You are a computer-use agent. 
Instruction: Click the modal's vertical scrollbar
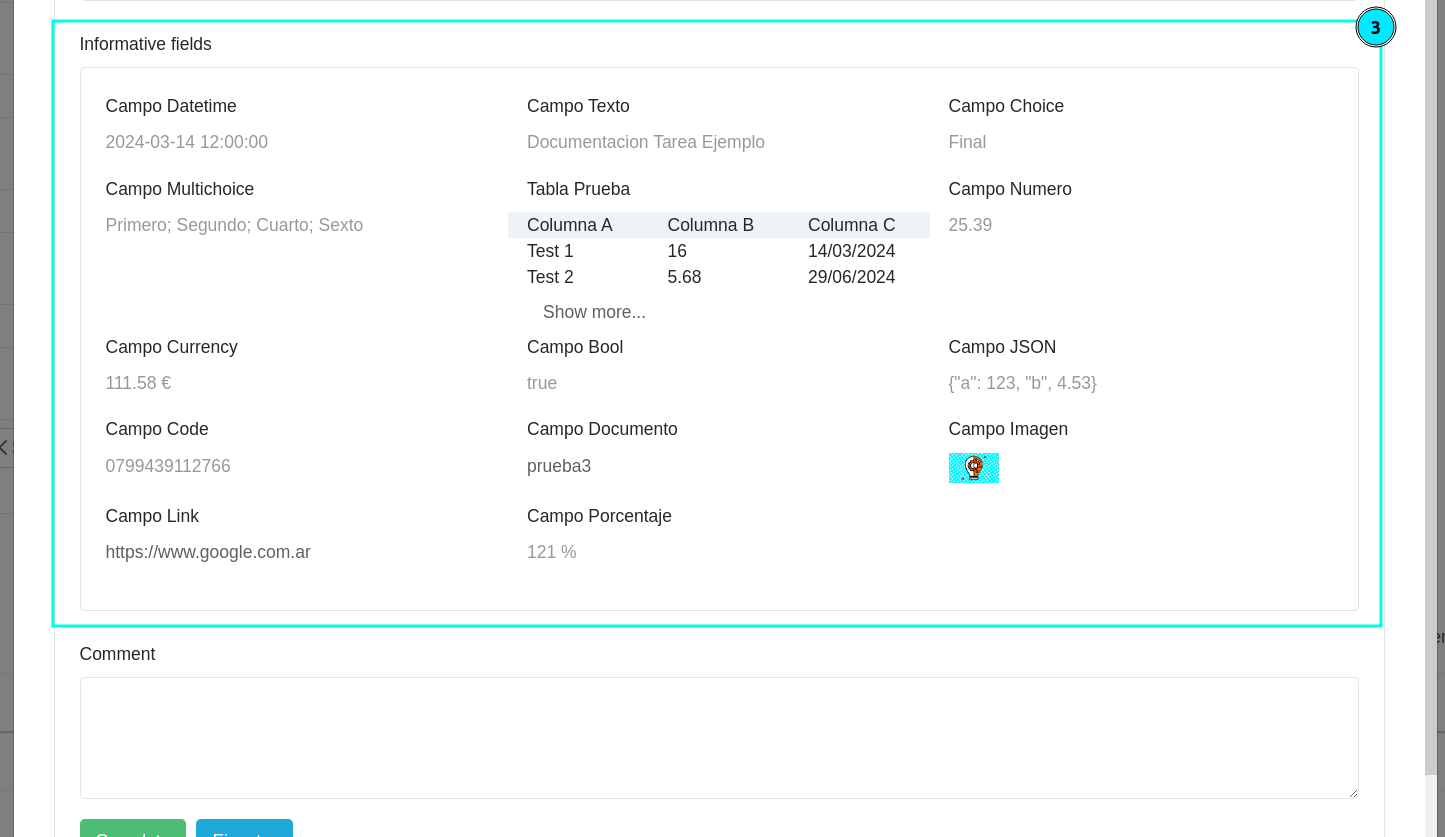coord(1430,400)
